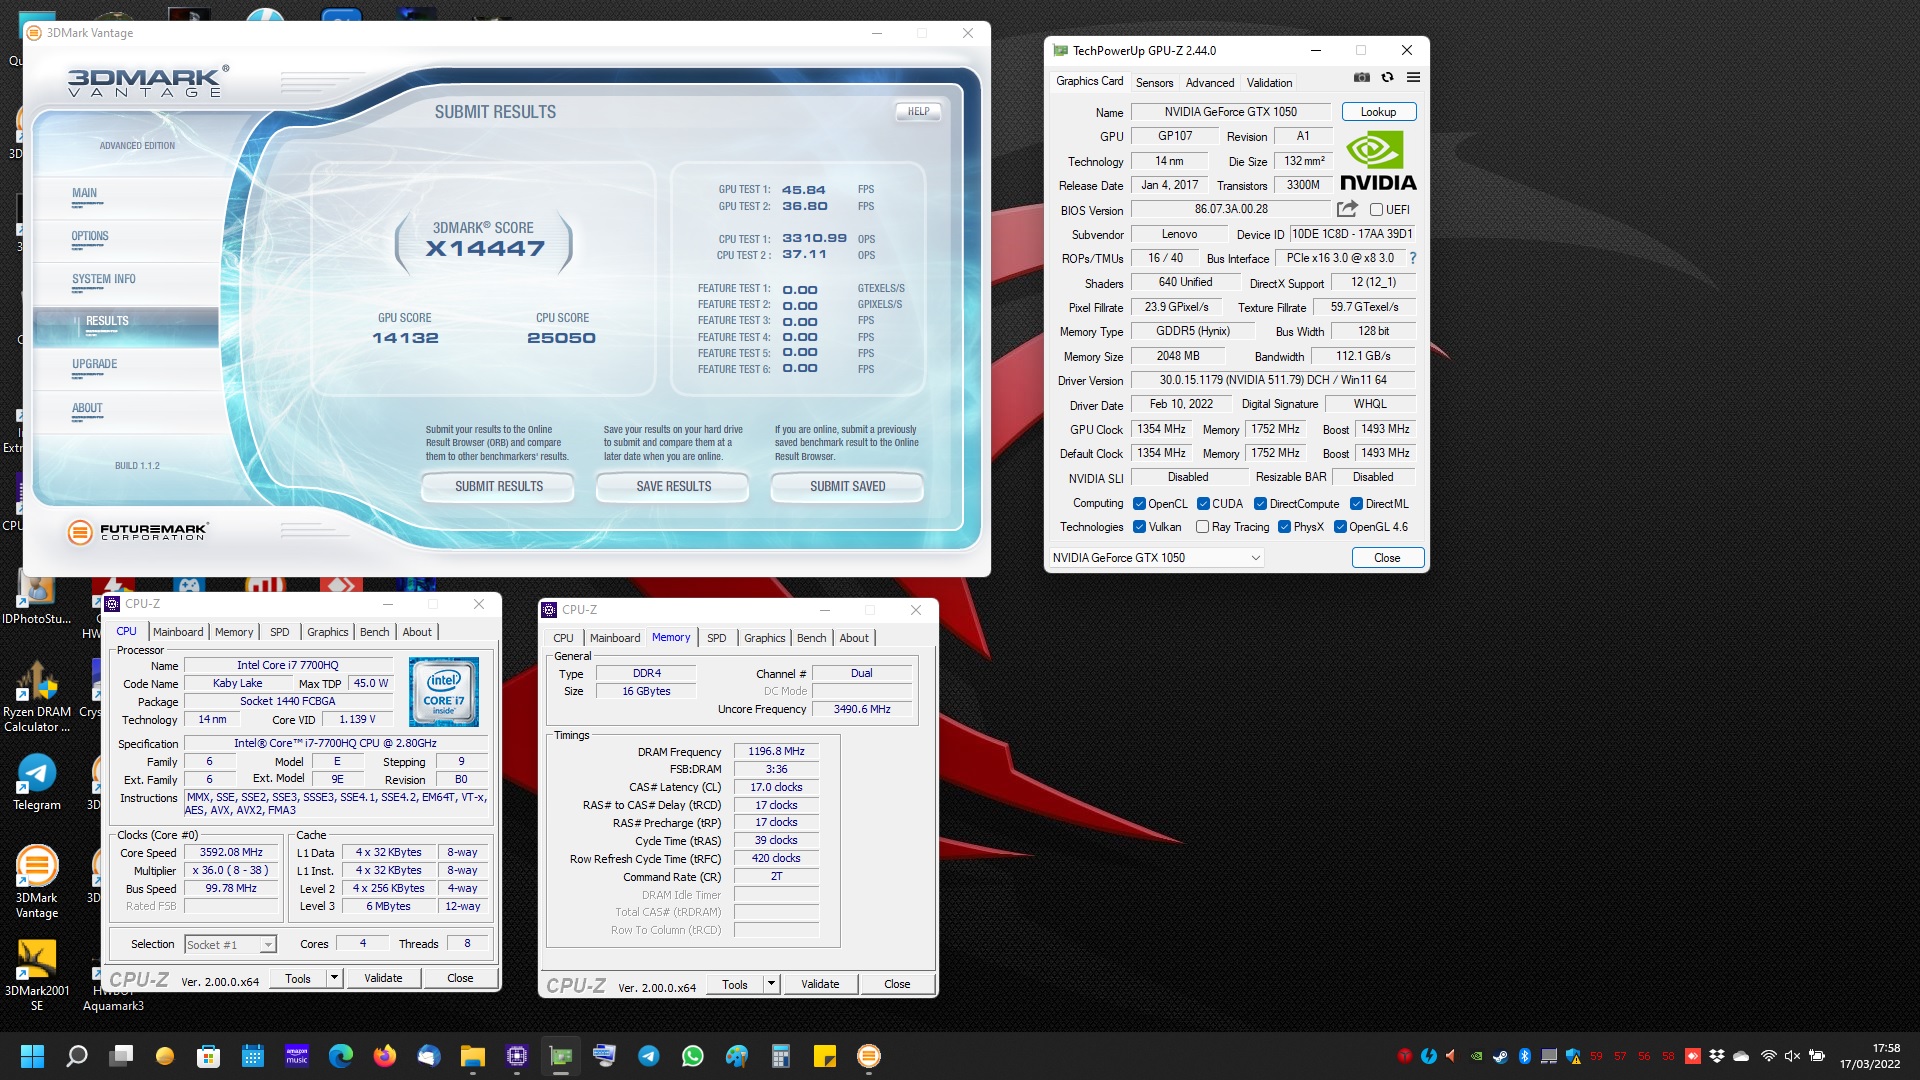Open the Validation tab in GPU-Z
Screen dimensions: 1920x1080
[1269, 83]
